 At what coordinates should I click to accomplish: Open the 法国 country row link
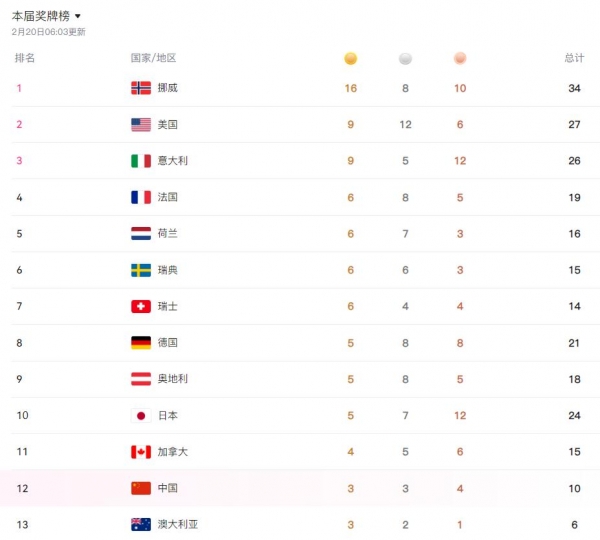[167, 197]
